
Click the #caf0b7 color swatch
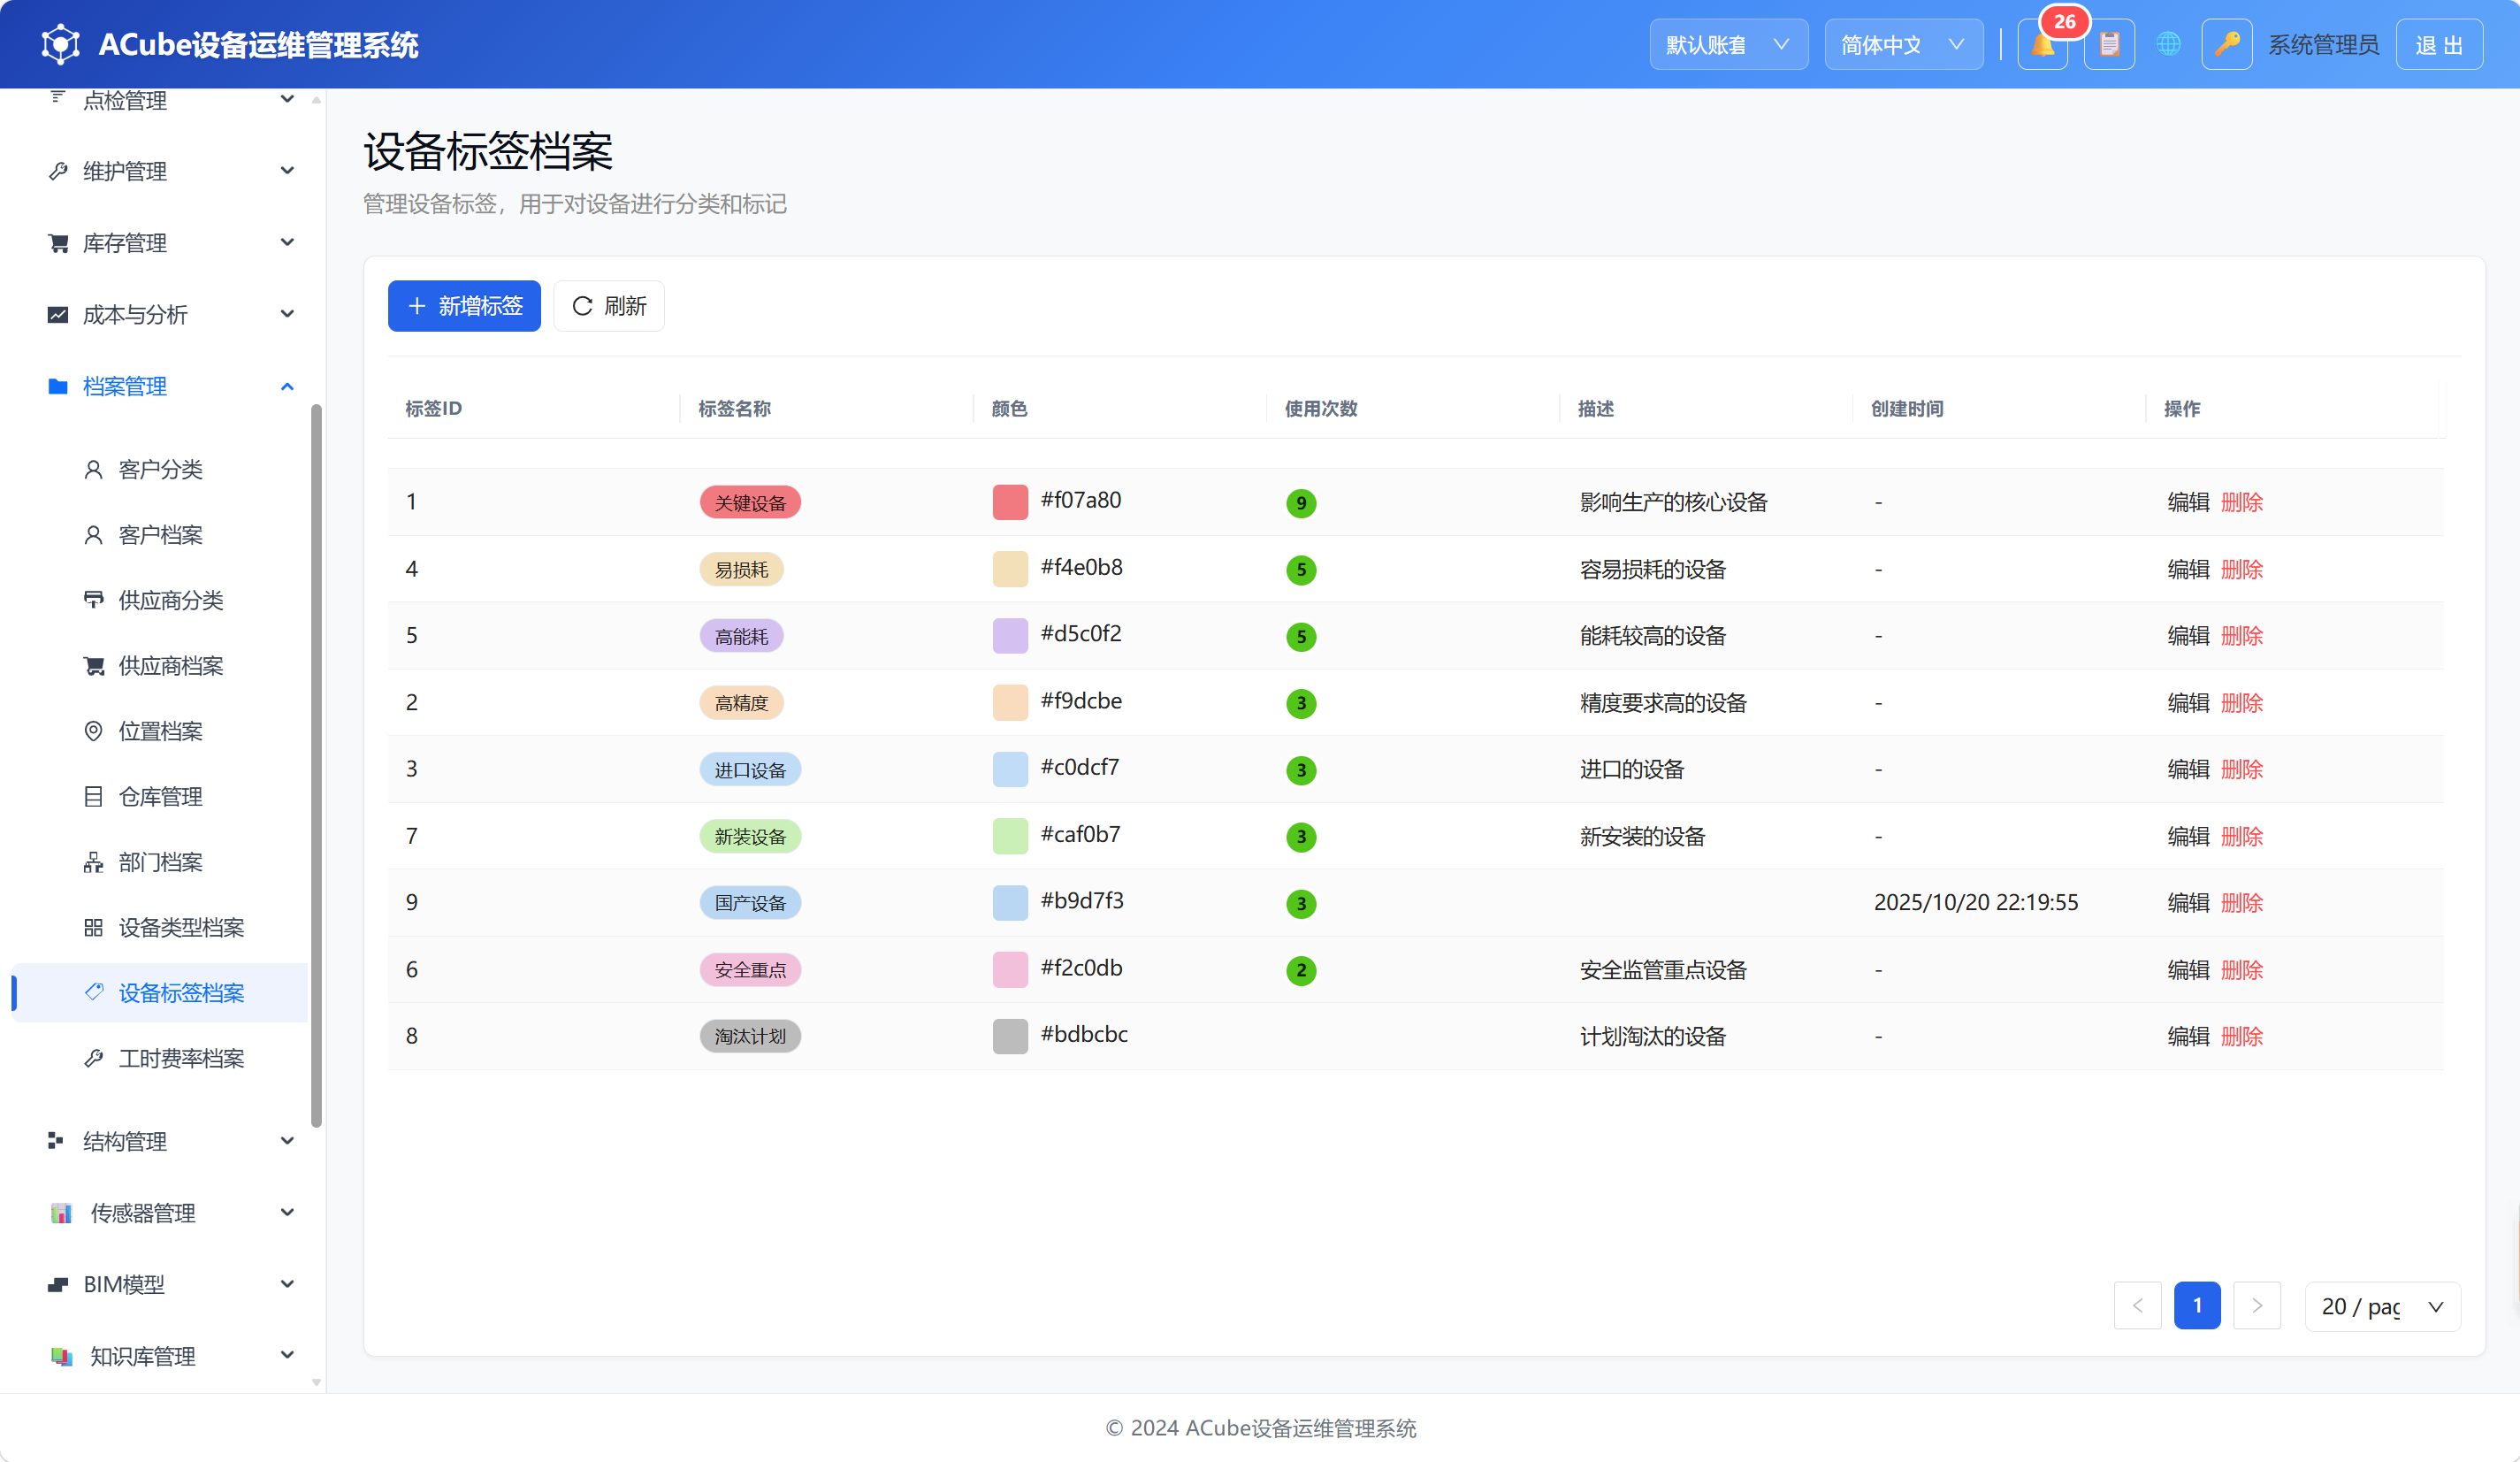click(x=1010, y=836)
